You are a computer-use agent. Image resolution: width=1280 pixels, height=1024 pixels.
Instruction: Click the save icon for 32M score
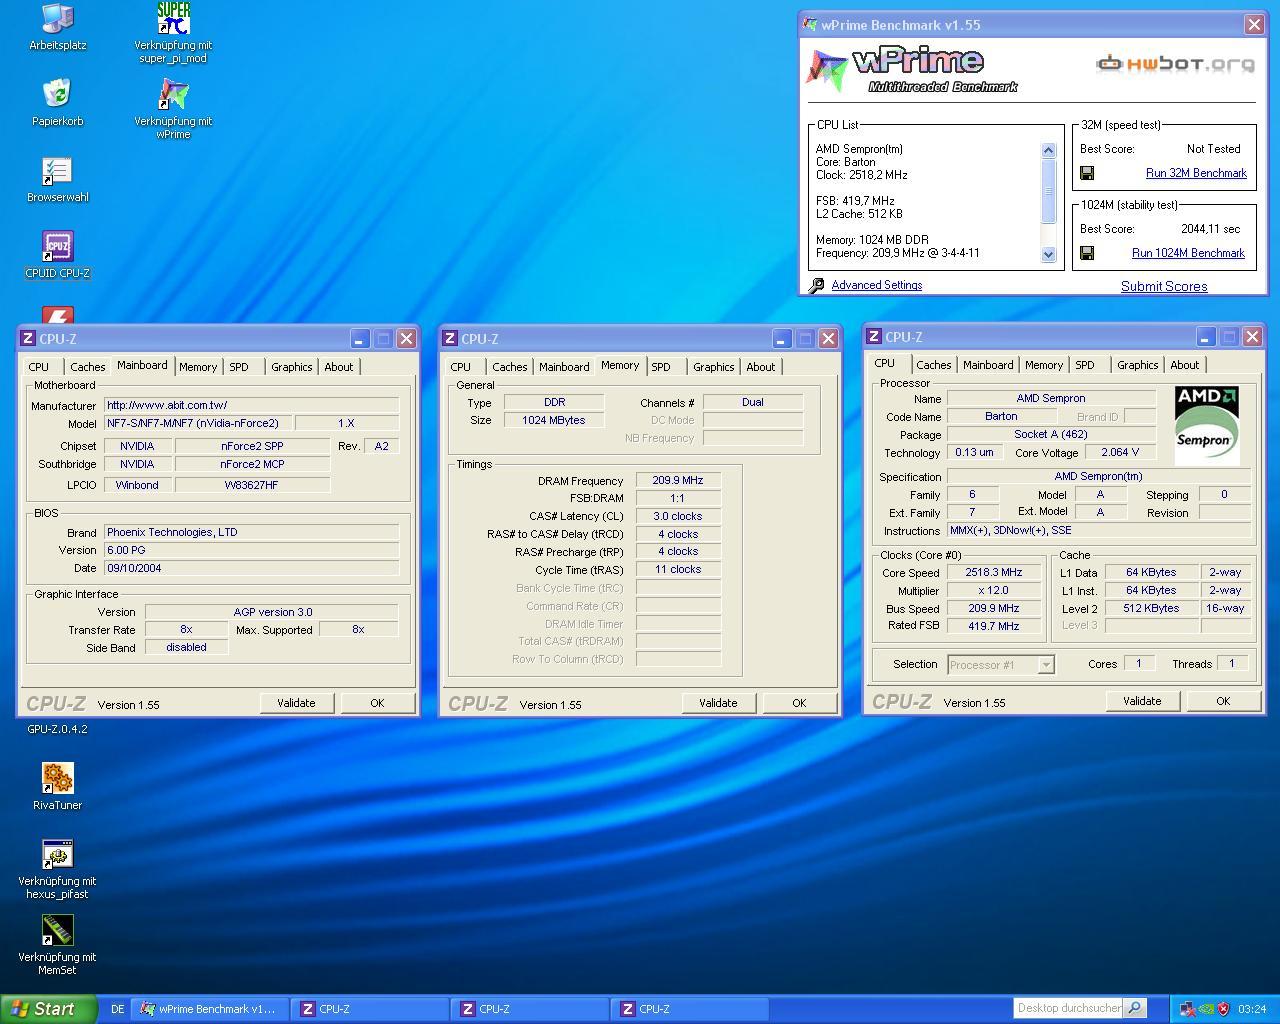(1087, 173)
